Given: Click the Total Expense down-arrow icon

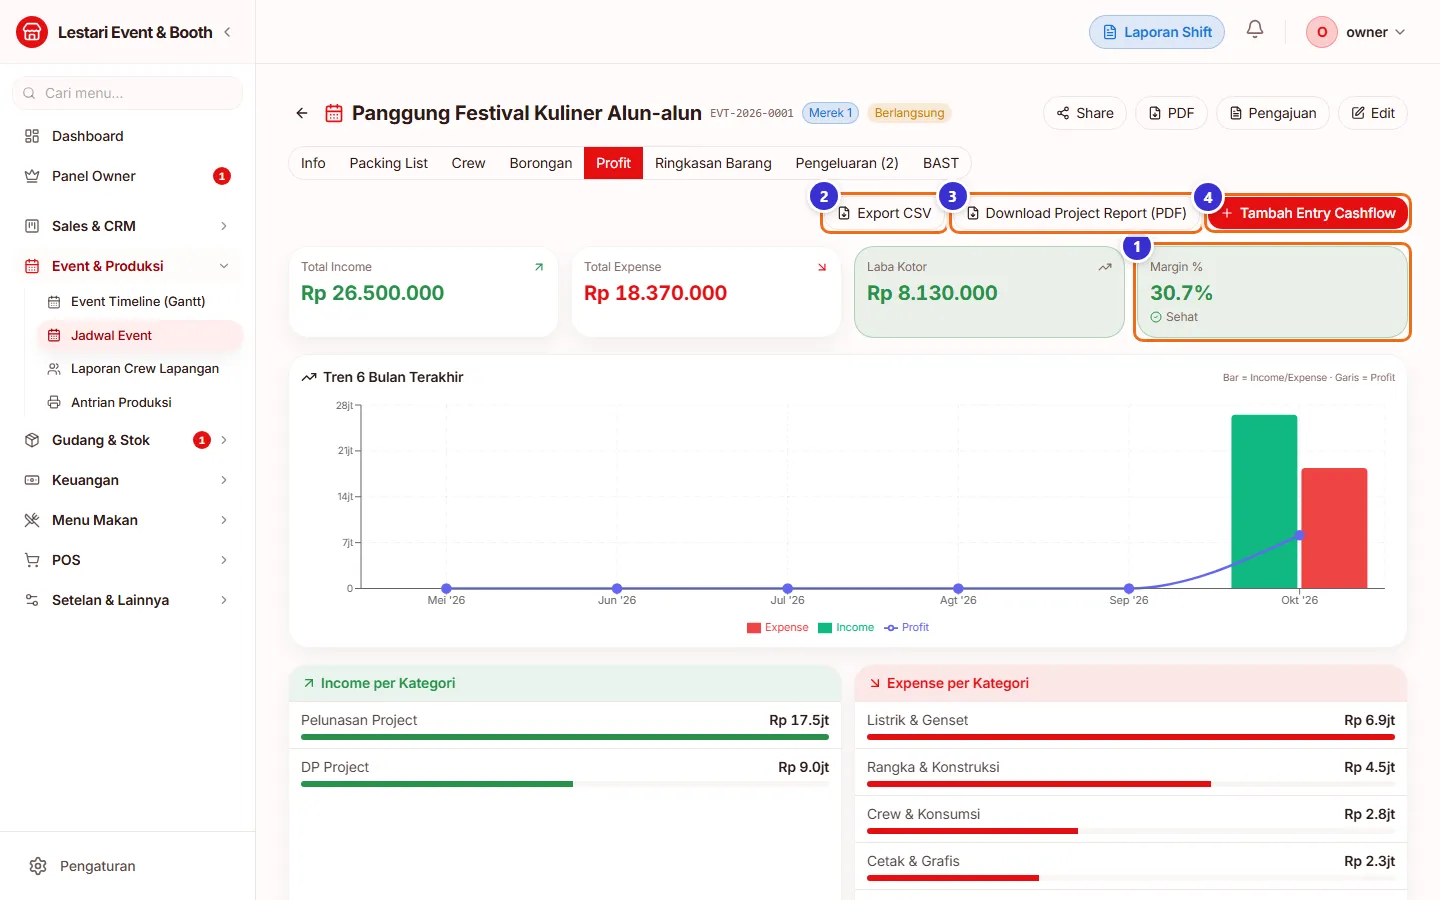Looking at the screenshot, I should [x=822, y=267].
